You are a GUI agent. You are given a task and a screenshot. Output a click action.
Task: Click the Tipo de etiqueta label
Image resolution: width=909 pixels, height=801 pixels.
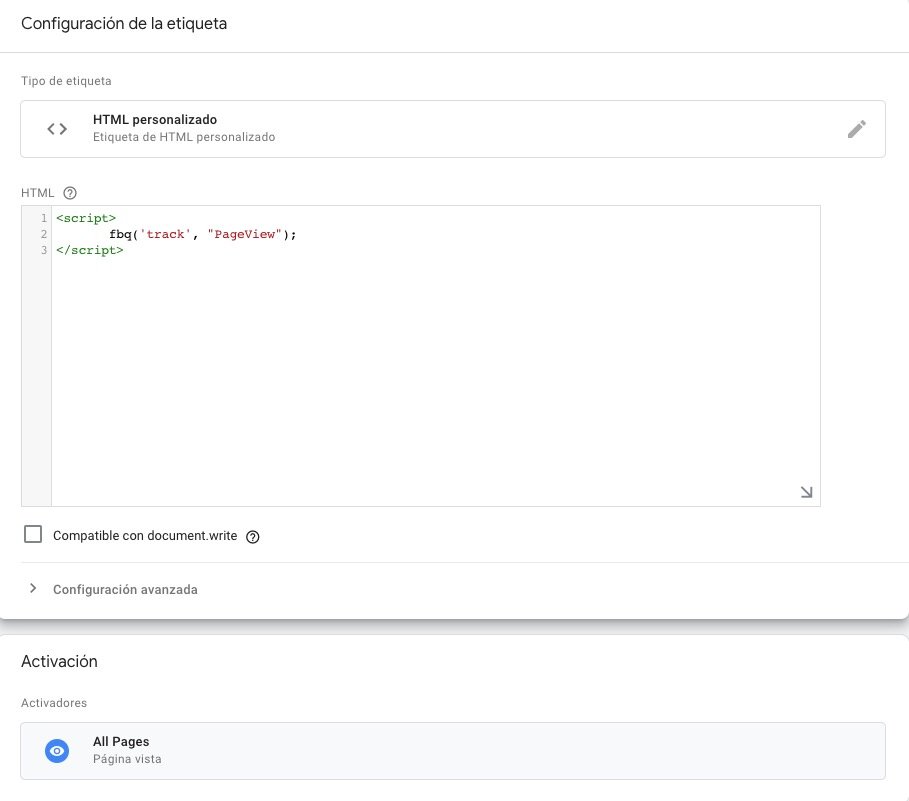click(x=66, y=81)
